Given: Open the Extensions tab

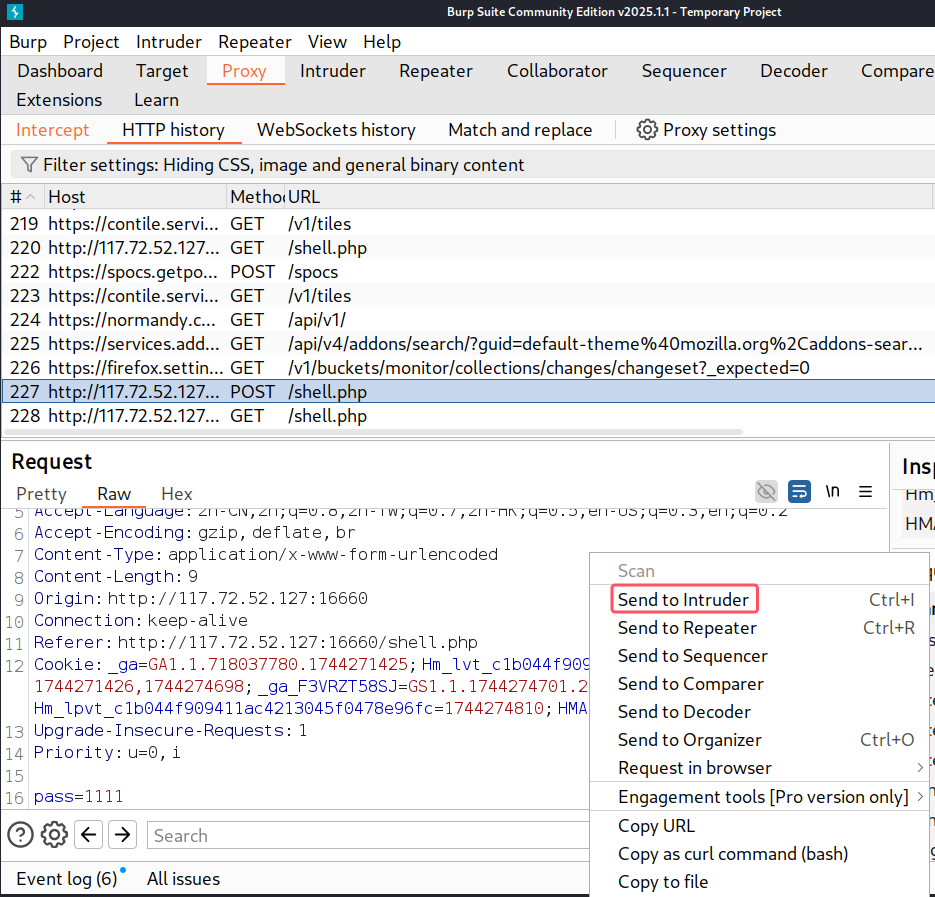Looking at the screenshot, I should 59,100.
